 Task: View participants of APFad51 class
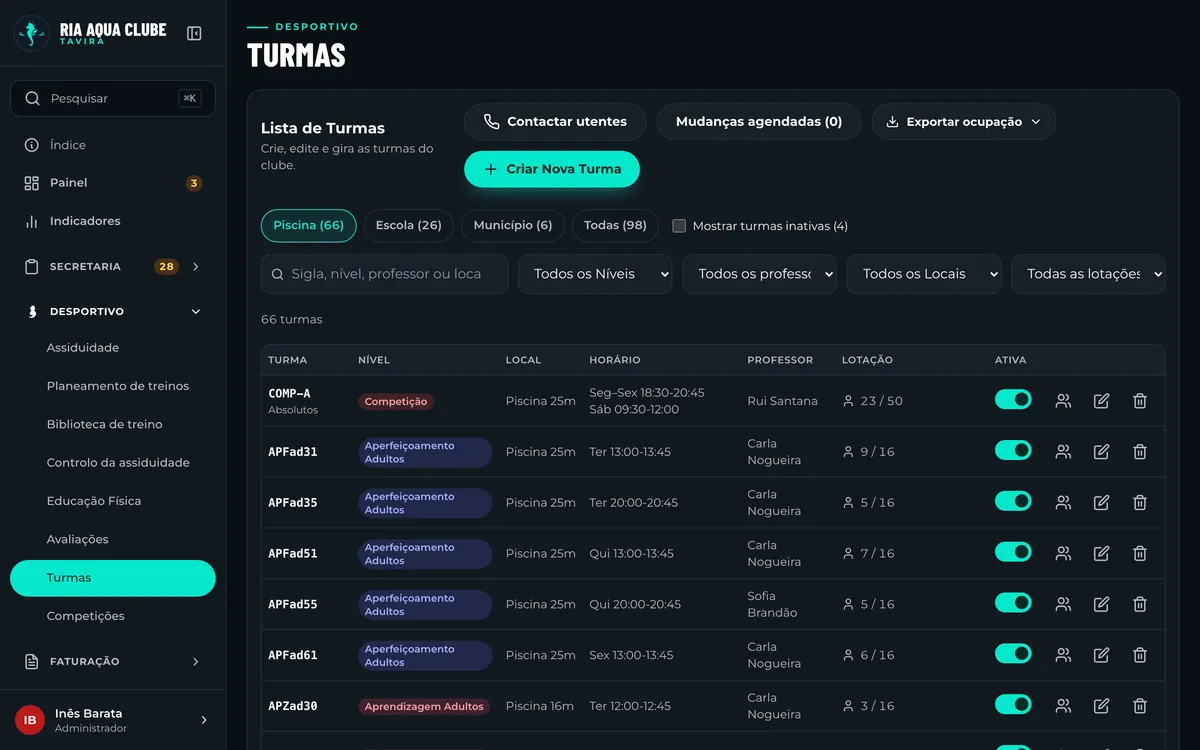pos(1063,553)
